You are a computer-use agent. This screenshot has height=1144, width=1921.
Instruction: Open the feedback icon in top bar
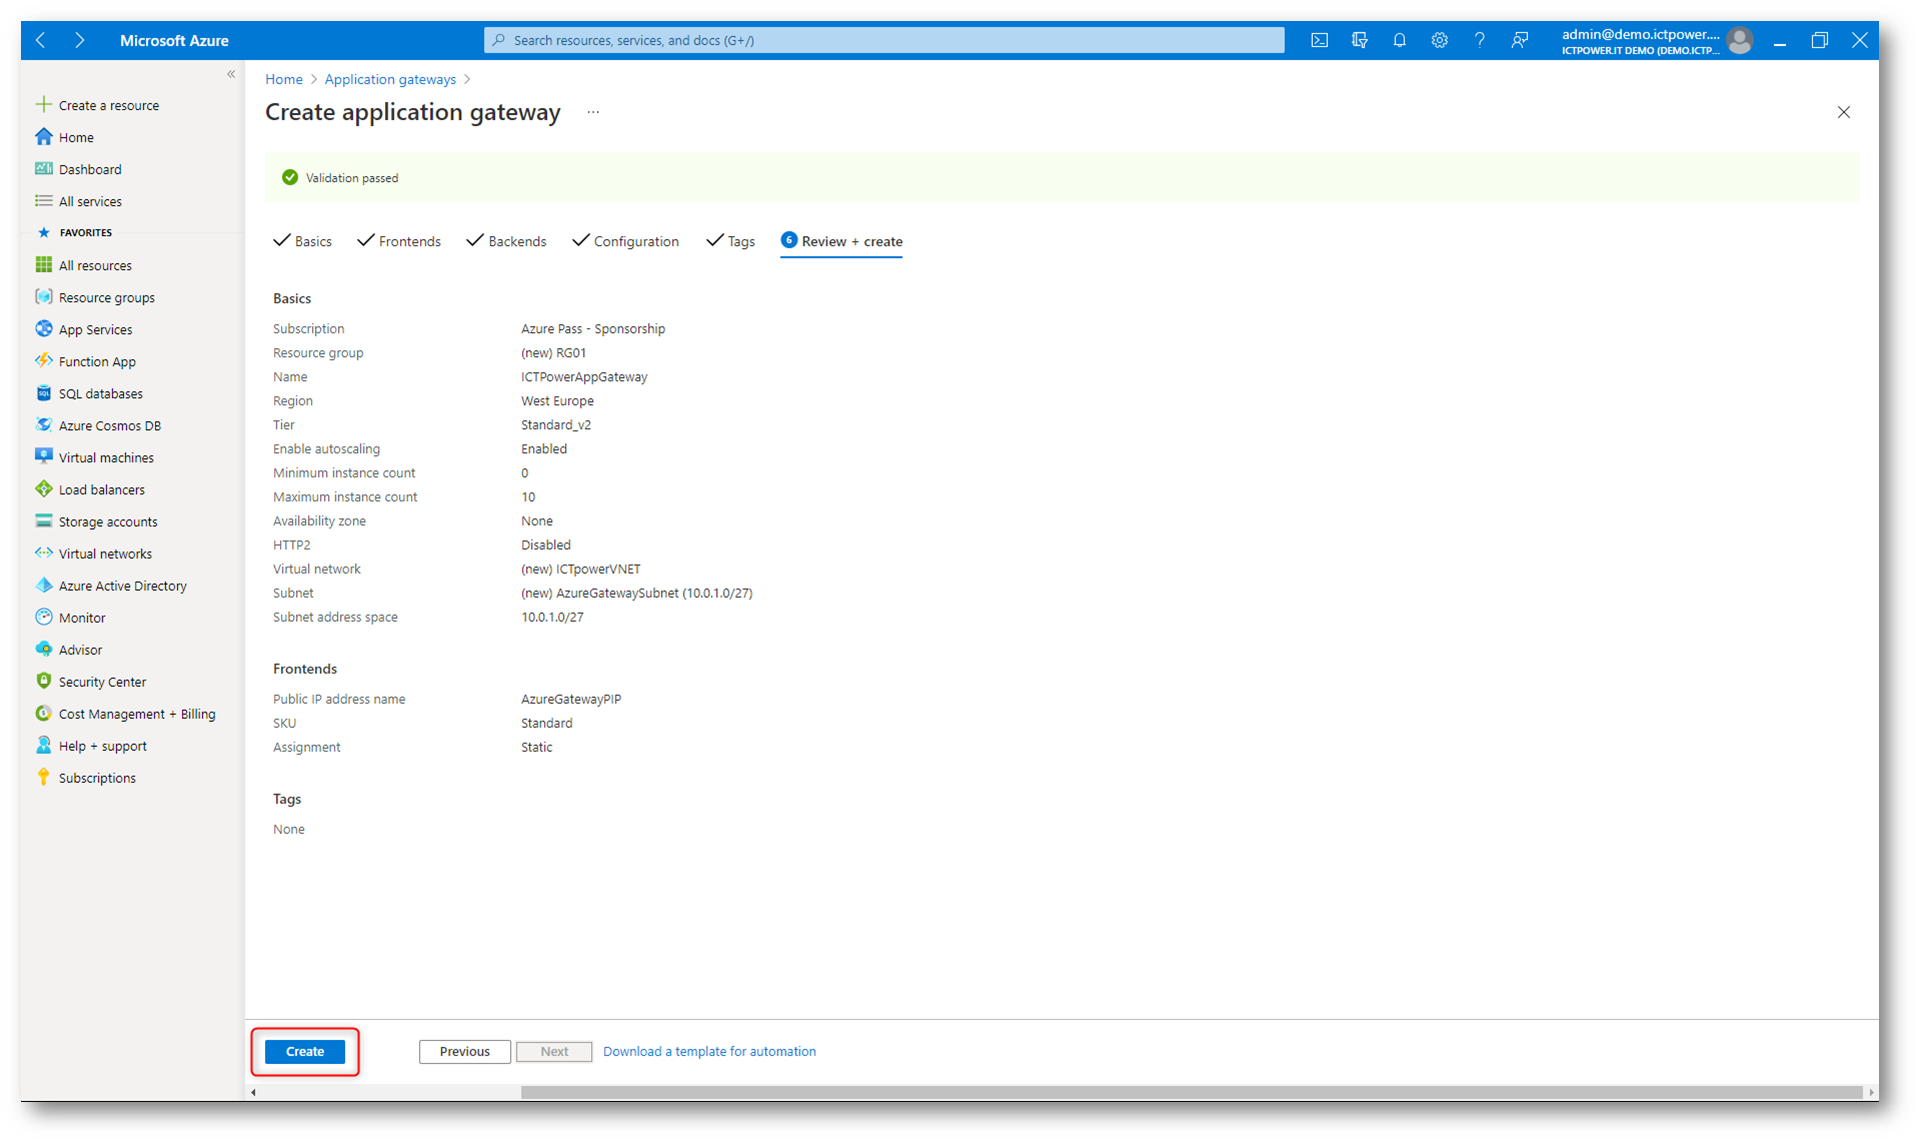click(1519, 40)
